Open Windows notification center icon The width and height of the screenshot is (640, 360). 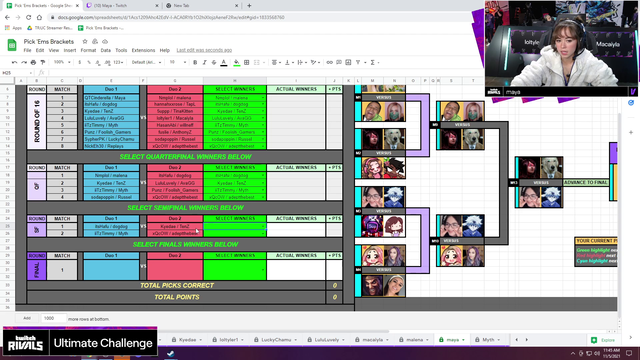click(x=629, y=353)
